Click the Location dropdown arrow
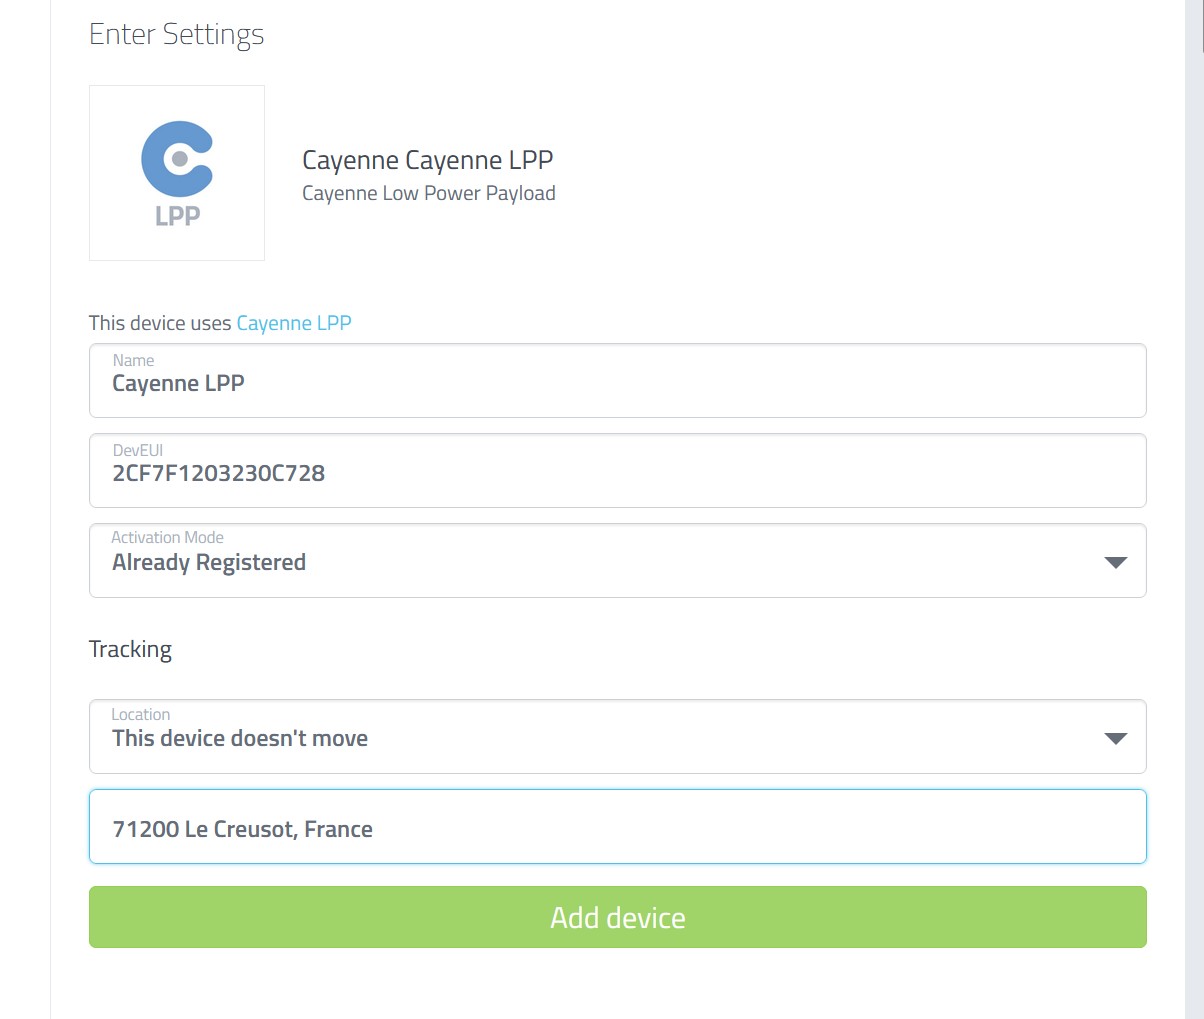Viewport: 1204px width, 1019px height. [1115, 739]
